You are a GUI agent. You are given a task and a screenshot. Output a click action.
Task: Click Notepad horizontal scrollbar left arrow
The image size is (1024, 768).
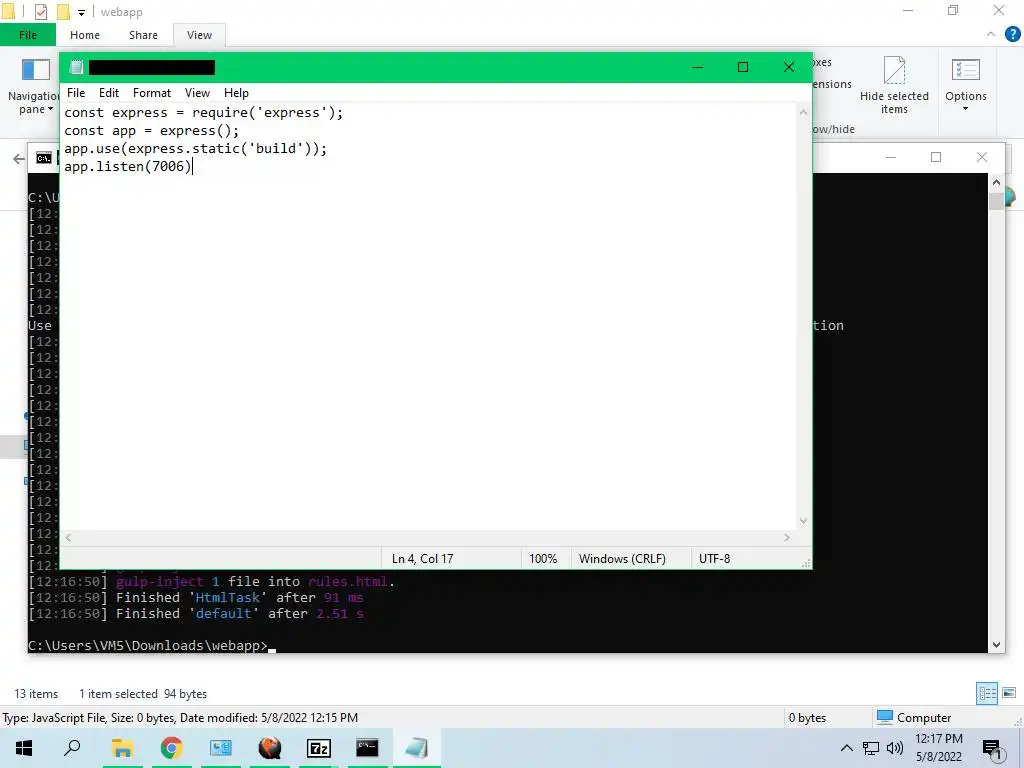[69, 537]
